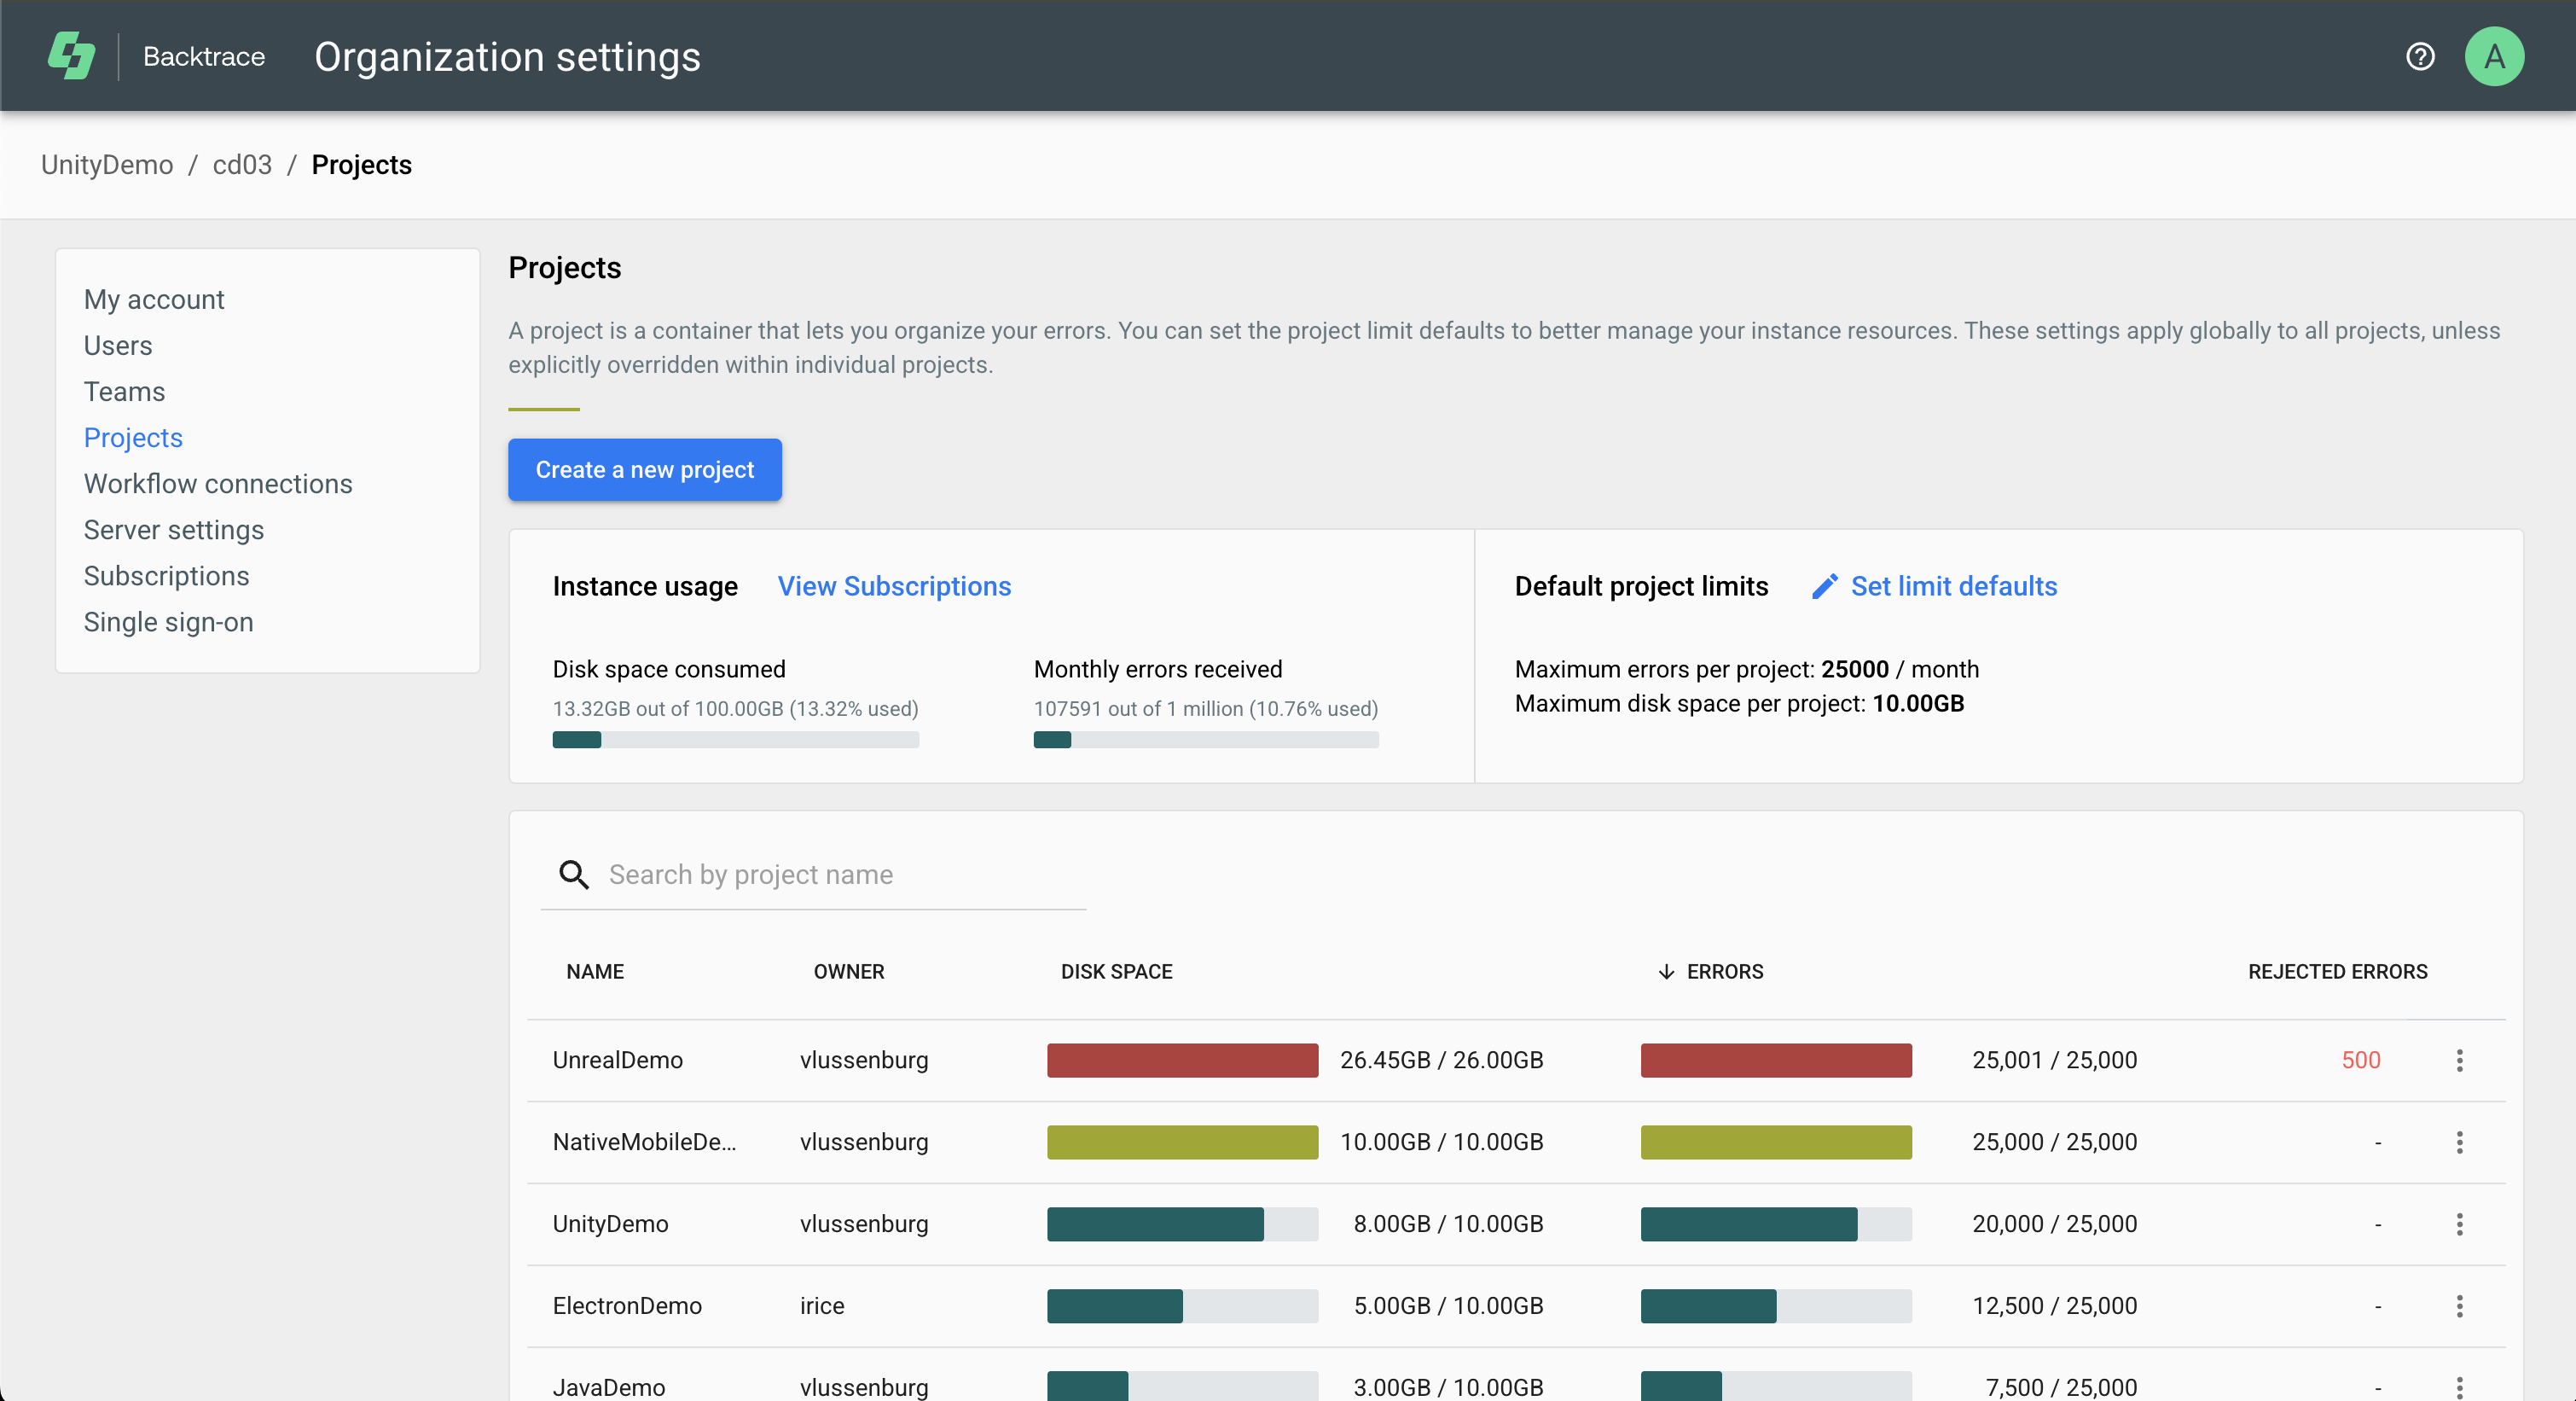Open NativeMobileDemo row three-dot menu

(2459, 1142)
